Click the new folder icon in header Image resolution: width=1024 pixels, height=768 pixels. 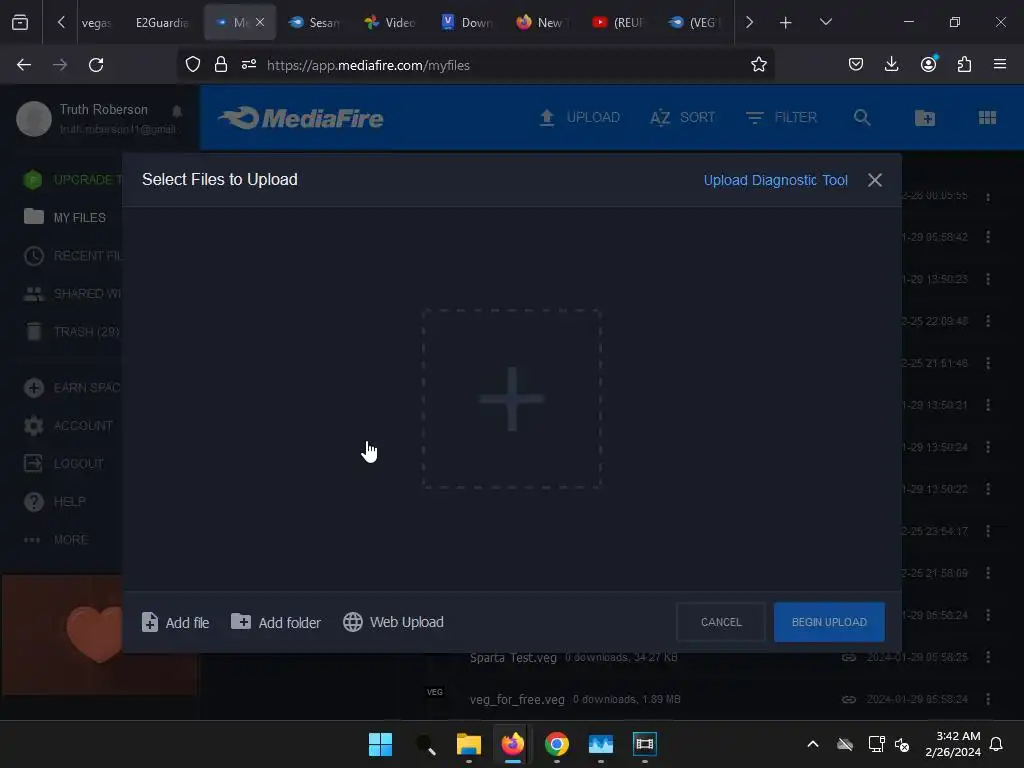point(925,118)
